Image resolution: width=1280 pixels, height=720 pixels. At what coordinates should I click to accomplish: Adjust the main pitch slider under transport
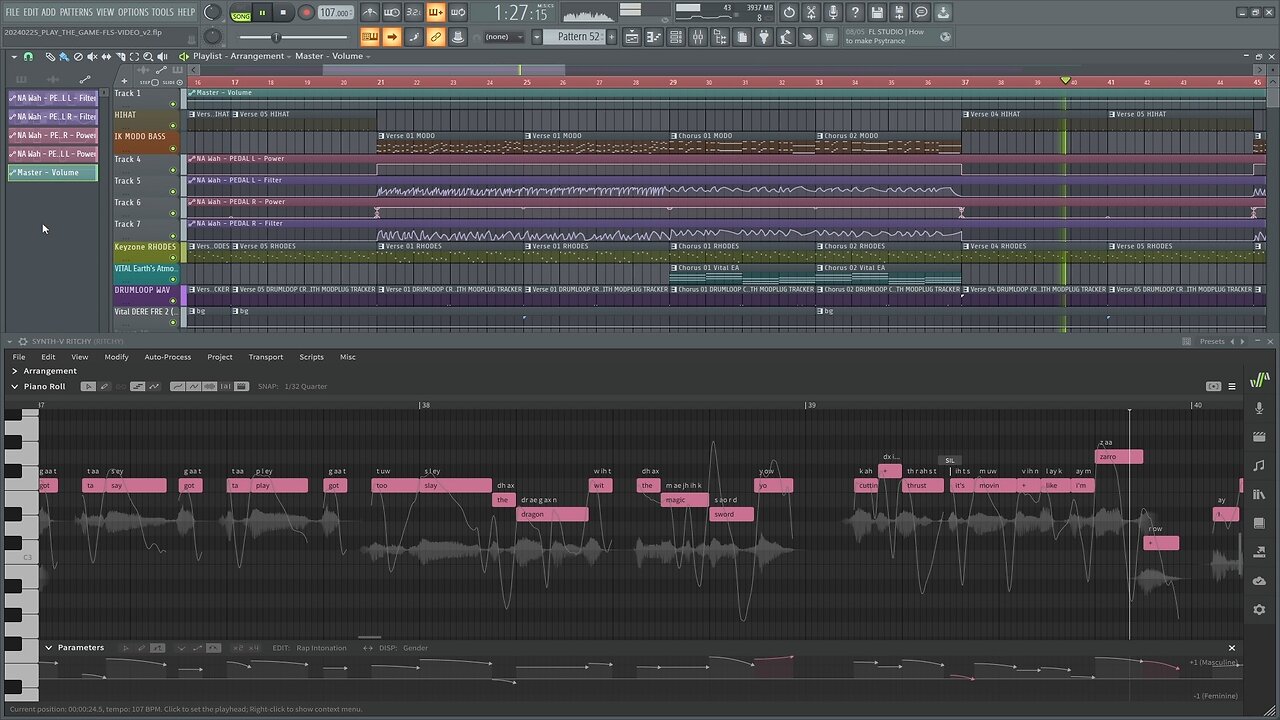(x=277, y=37)
